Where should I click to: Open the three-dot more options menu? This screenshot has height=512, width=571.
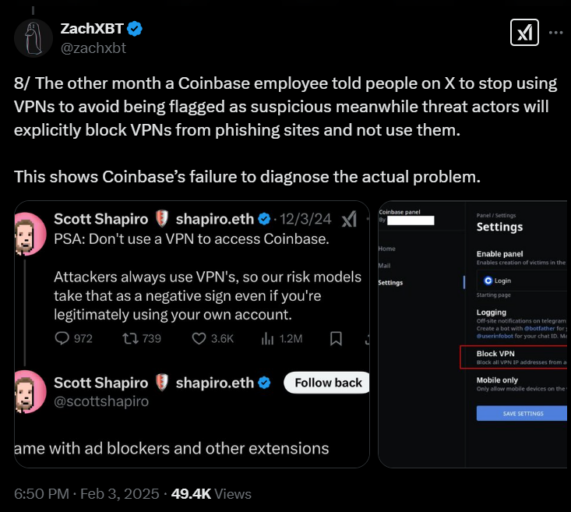(556, 33)
